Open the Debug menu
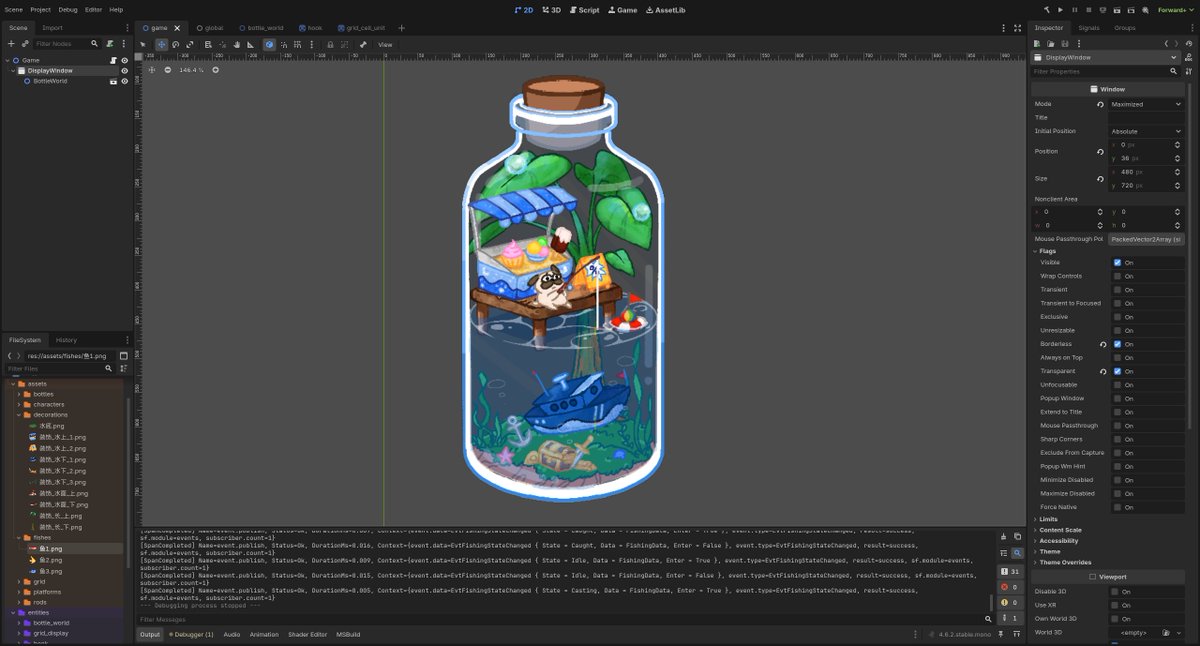Screen dimensions: 1200x646 tap(67, 9)
